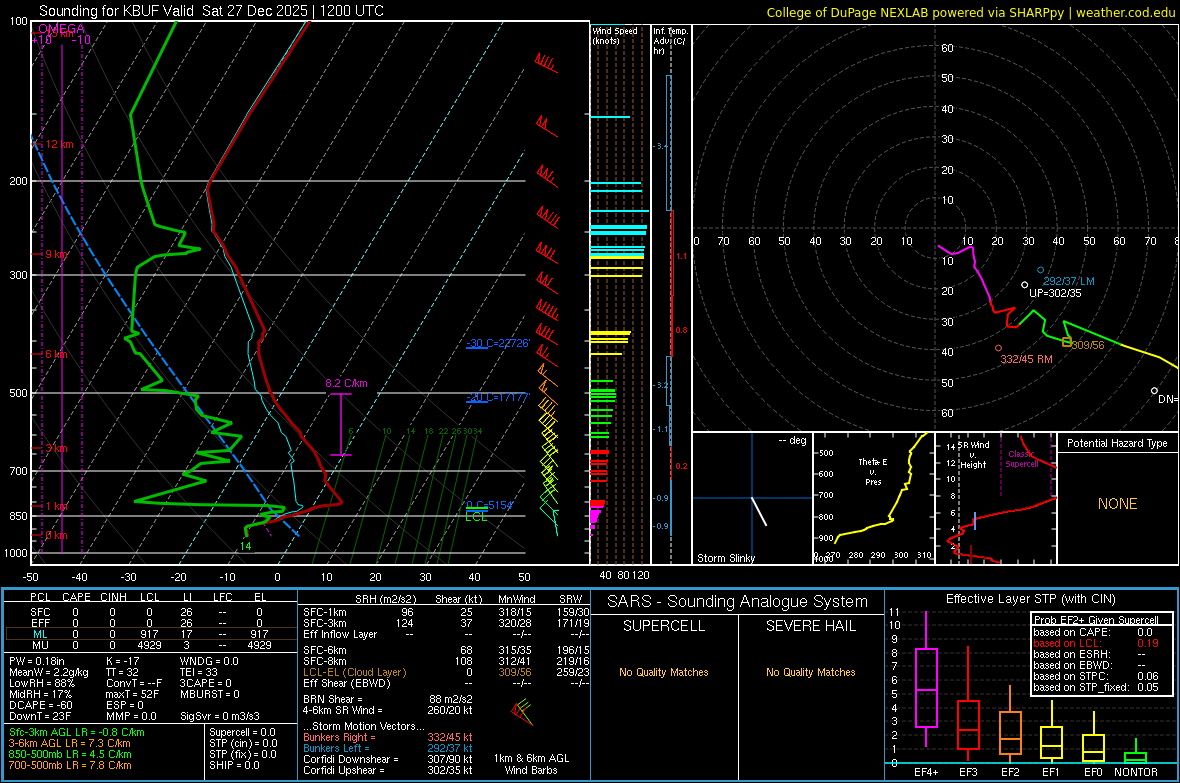Screen dimensions: 1180x783
Task: Select the highlighted ML parcel row
Action: pyautogui.click(x=150, y=634)
